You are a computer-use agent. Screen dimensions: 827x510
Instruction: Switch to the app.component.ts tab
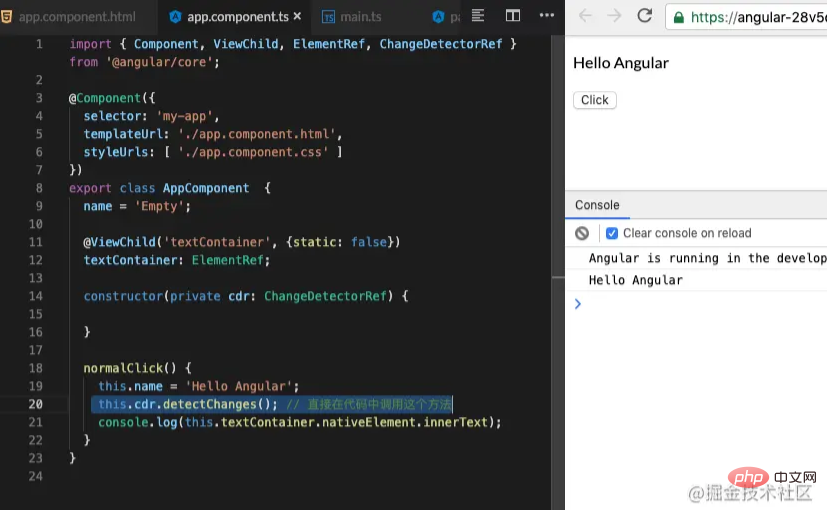point(237,17)
